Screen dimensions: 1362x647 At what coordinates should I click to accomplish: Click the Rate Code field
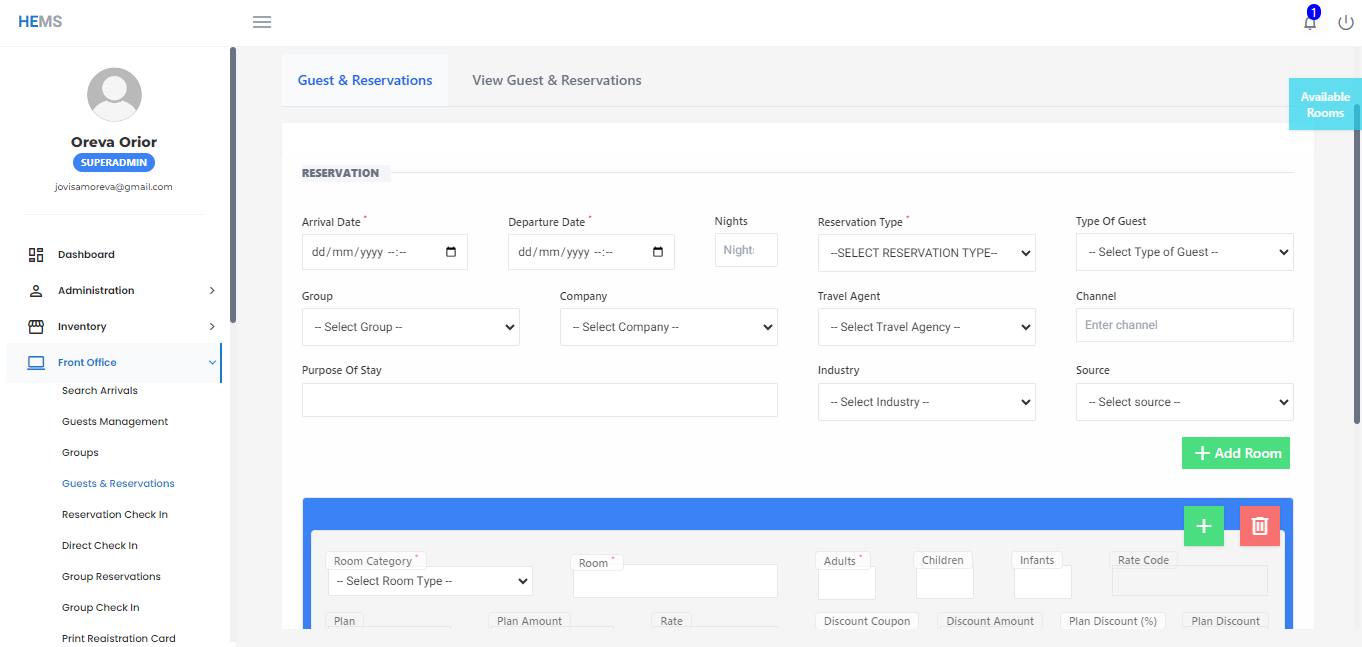(x=1190, y=581)
